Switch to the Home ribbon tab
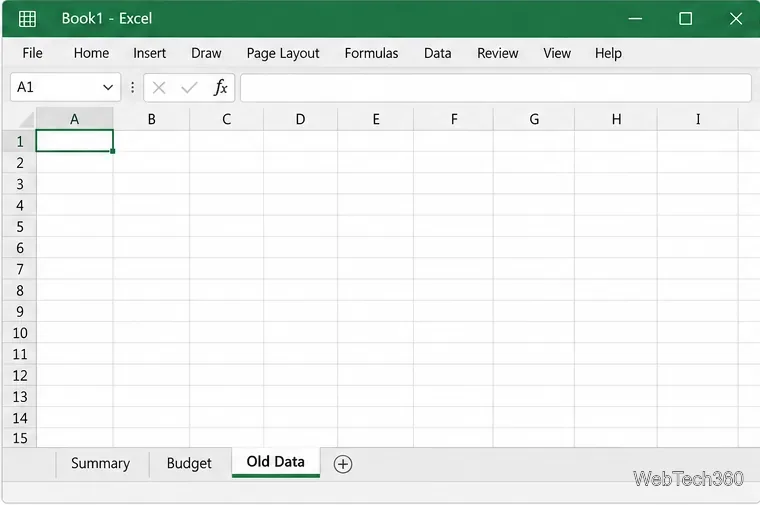This screenshot has width=760, height=505. [x=91, y=53]
